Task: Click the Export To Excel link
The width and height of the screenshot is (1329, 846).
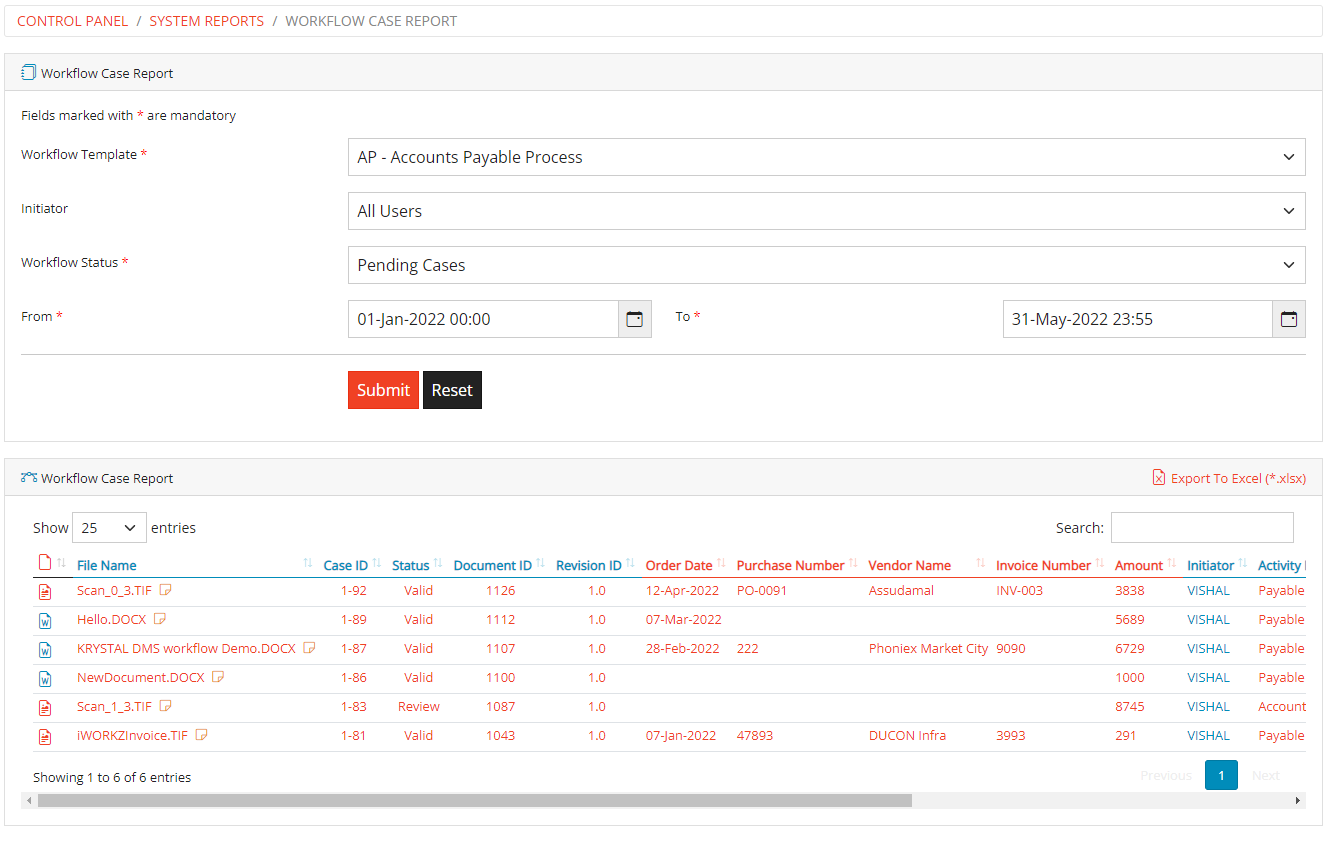Action: 1237,478
